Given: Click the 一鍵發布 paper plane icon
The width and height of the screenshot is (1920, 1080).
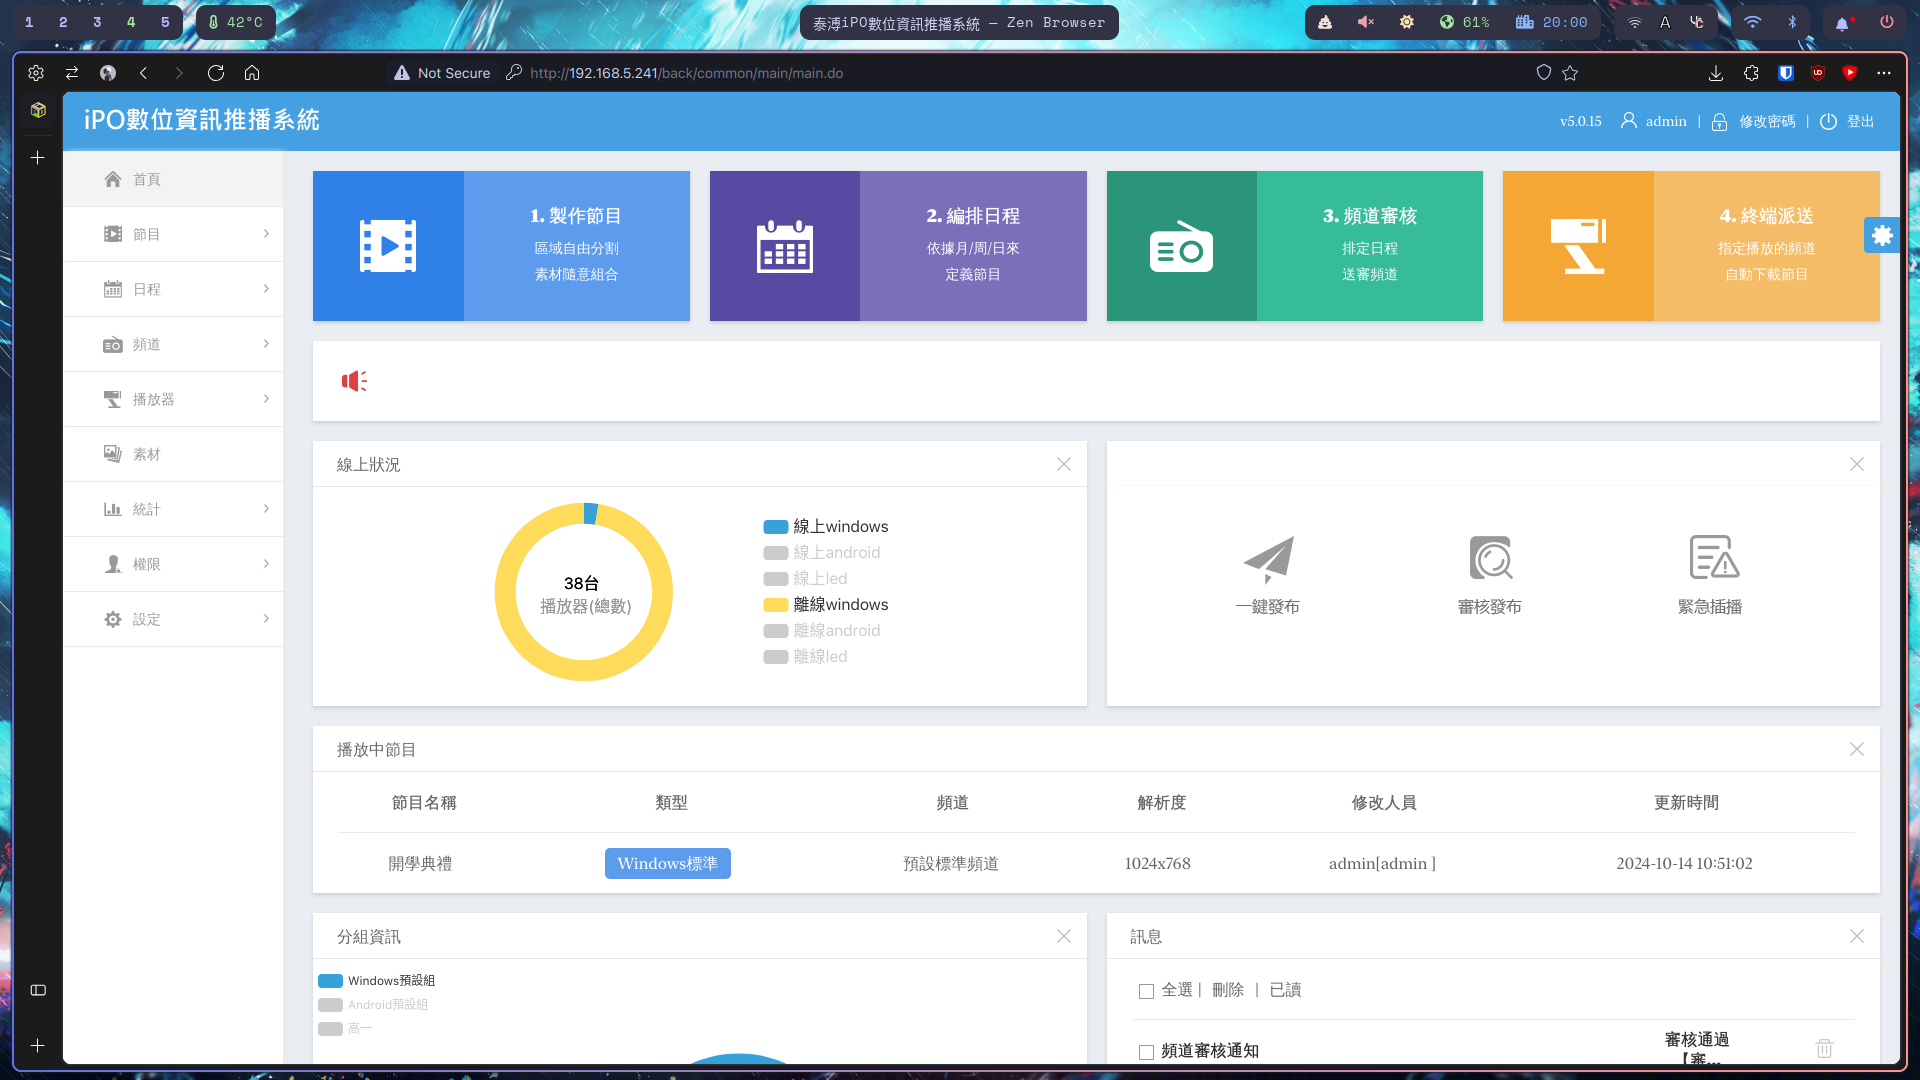Looking at the screenshot, I should pyautogui.click(x=1268, y=558).
